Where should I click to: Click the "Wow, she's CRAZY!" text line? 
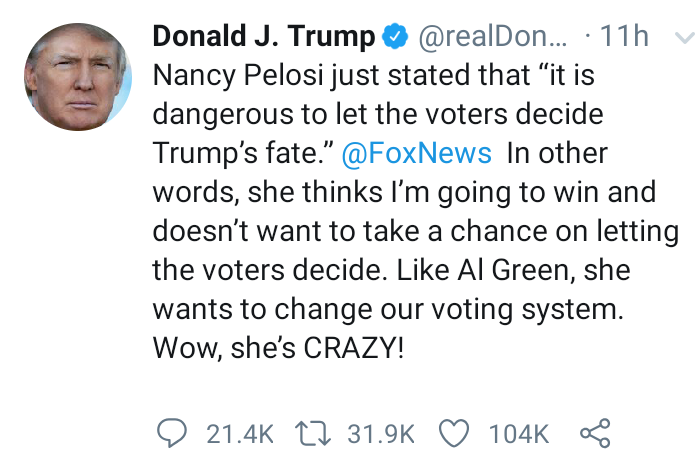pos(278,347)
